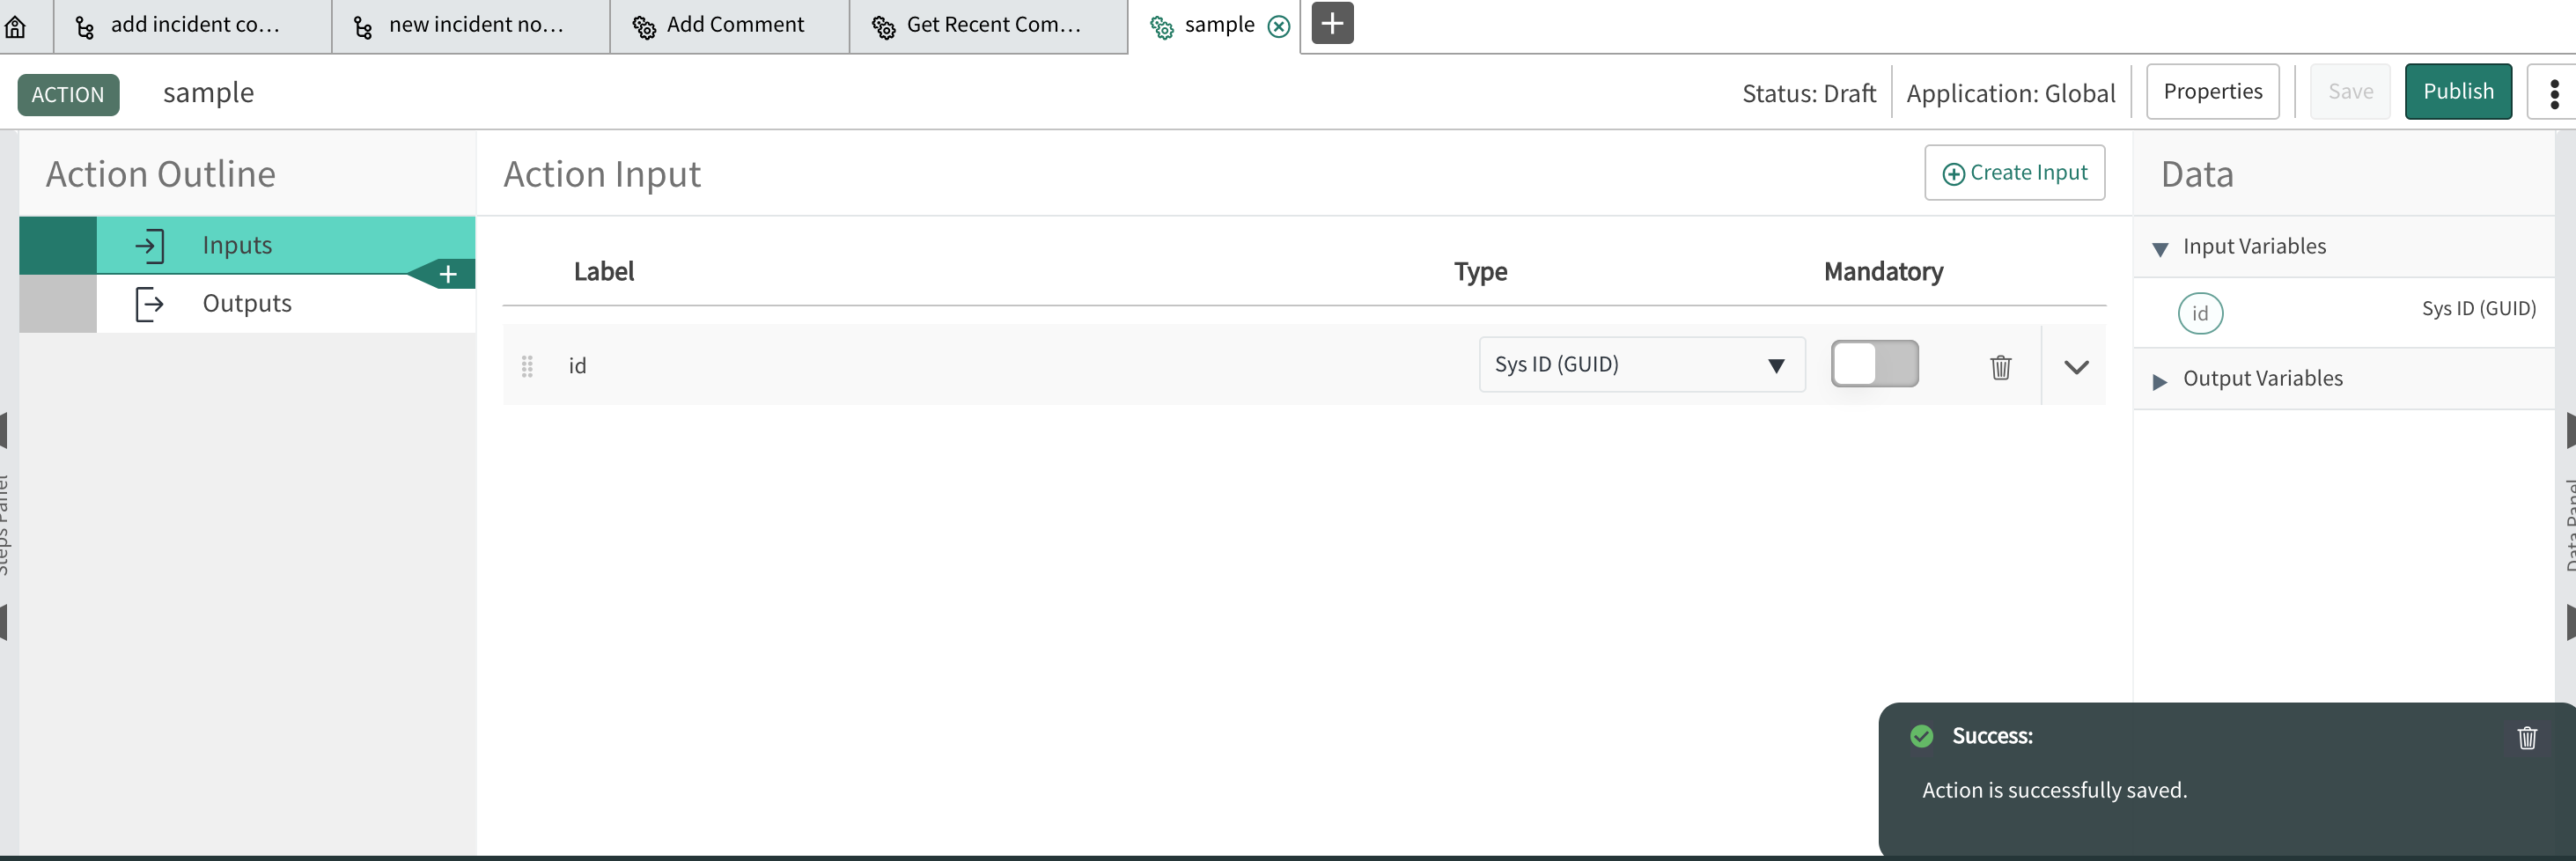Screen dimensions: 2576x861
Task: Open a new tab with plus button
Action: coord(1332,23)
